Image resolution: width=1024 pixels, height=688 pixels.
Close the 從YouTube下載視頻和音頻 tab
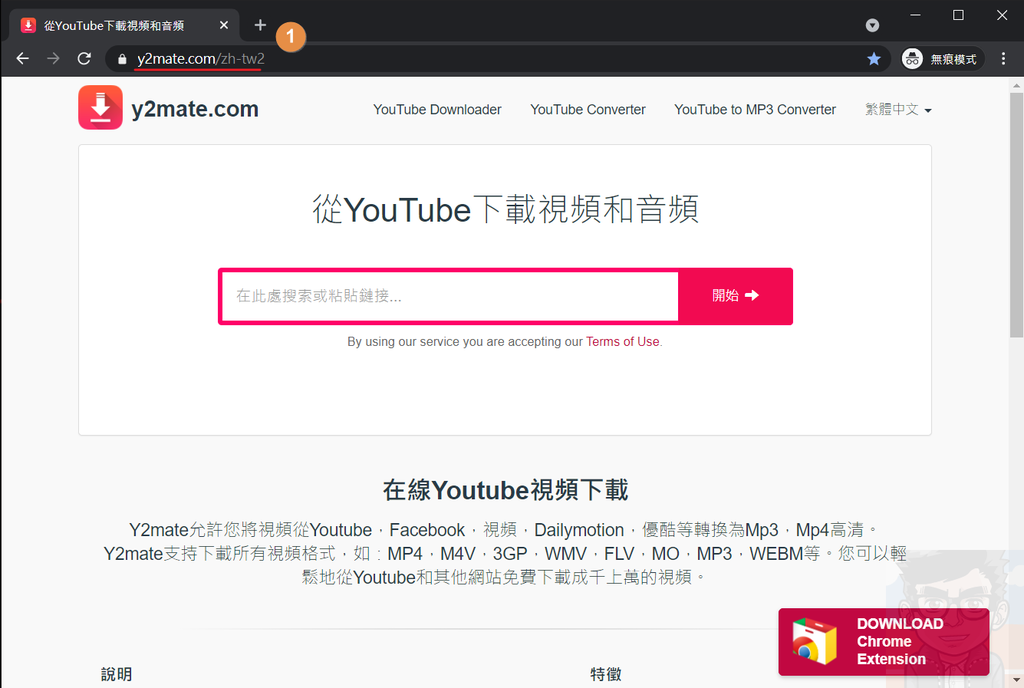point(223,25)
